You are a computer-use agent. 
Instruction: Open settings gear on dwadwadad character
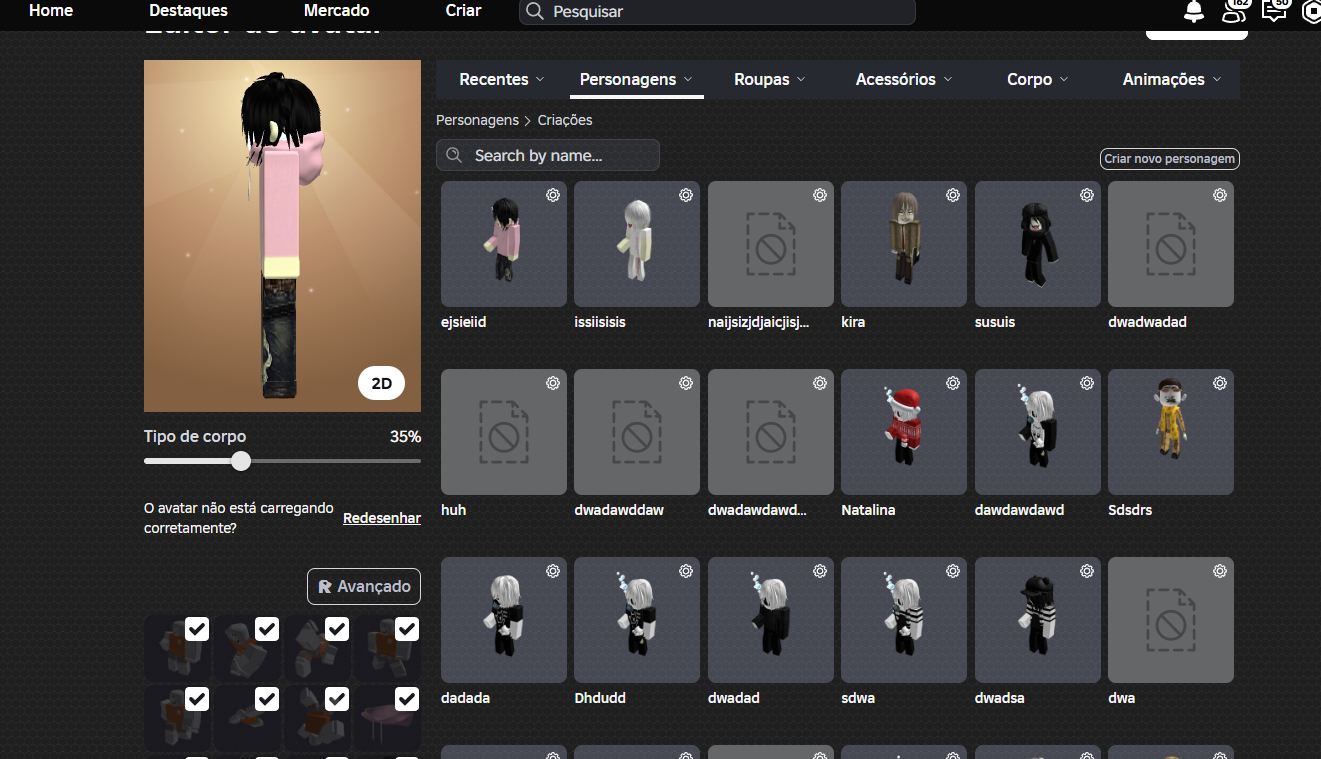(1220, 195)
